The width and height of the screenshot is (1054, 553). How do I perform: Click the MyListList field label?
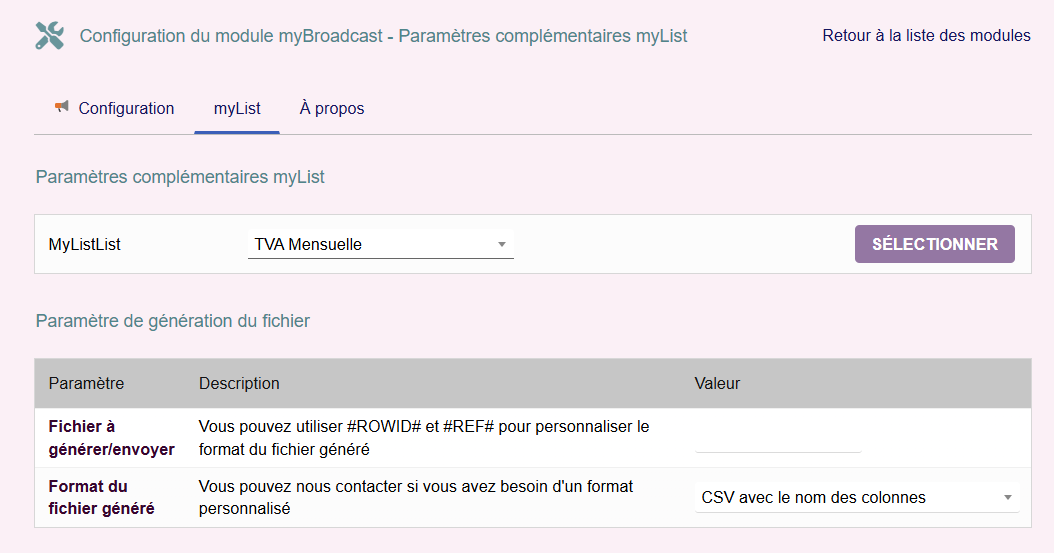[85, 244]
